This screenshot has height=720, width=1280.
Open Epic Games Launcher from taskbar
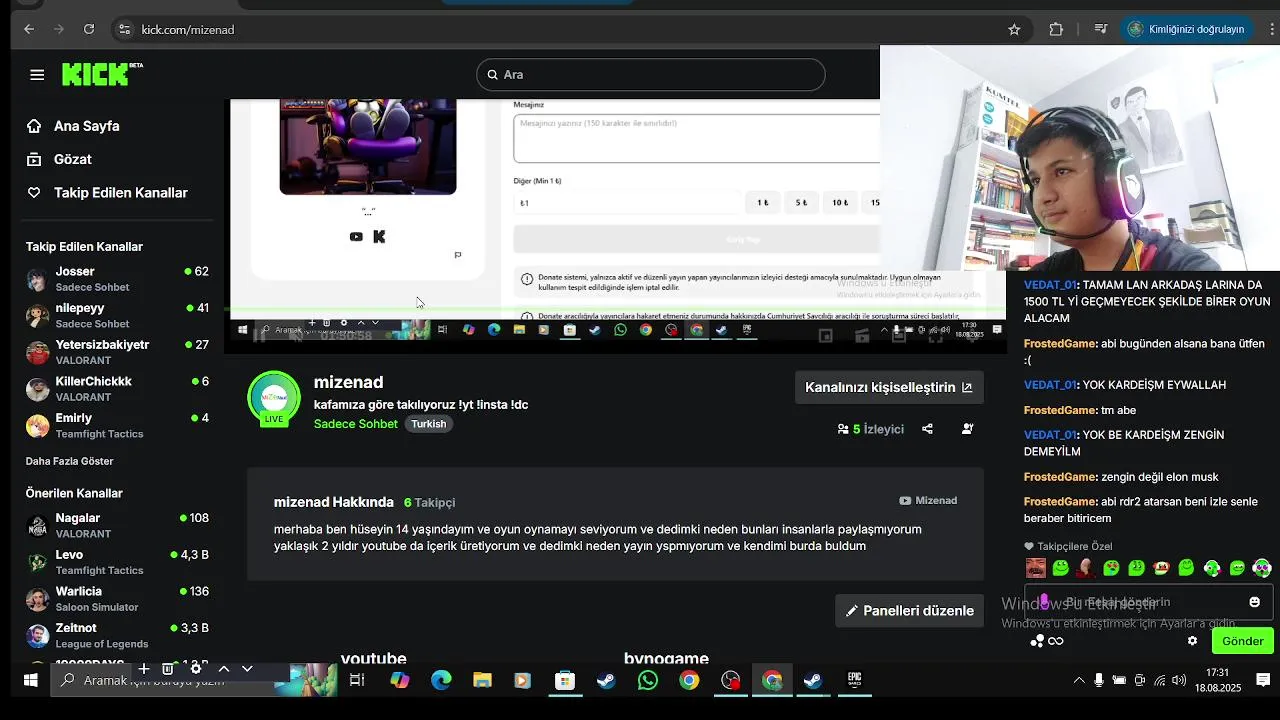point(855,681)
